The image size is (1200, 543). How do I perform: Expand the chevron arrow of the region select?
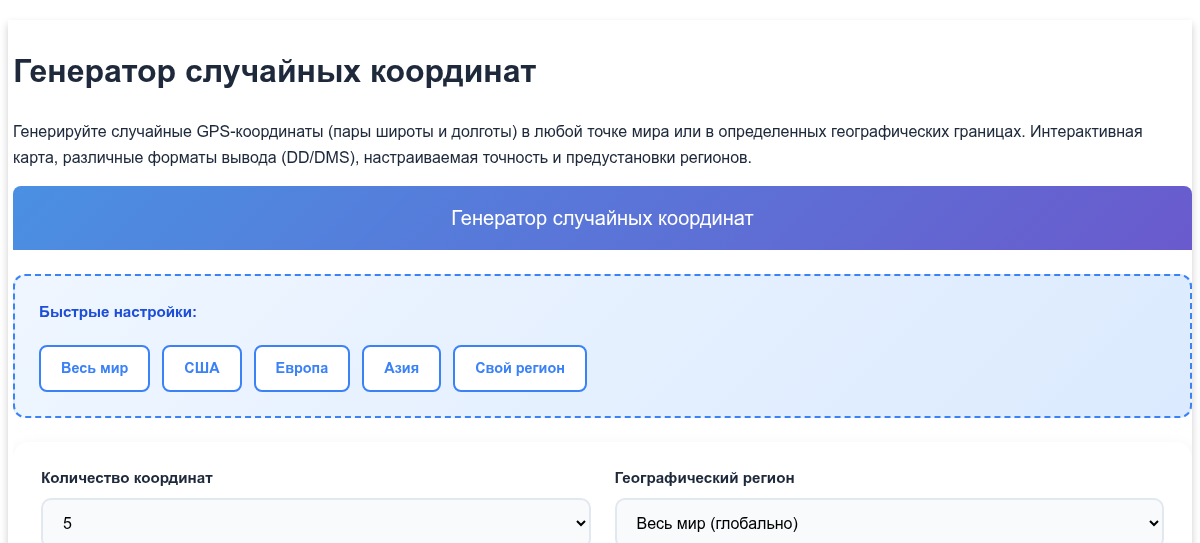tap(1153, 523)
